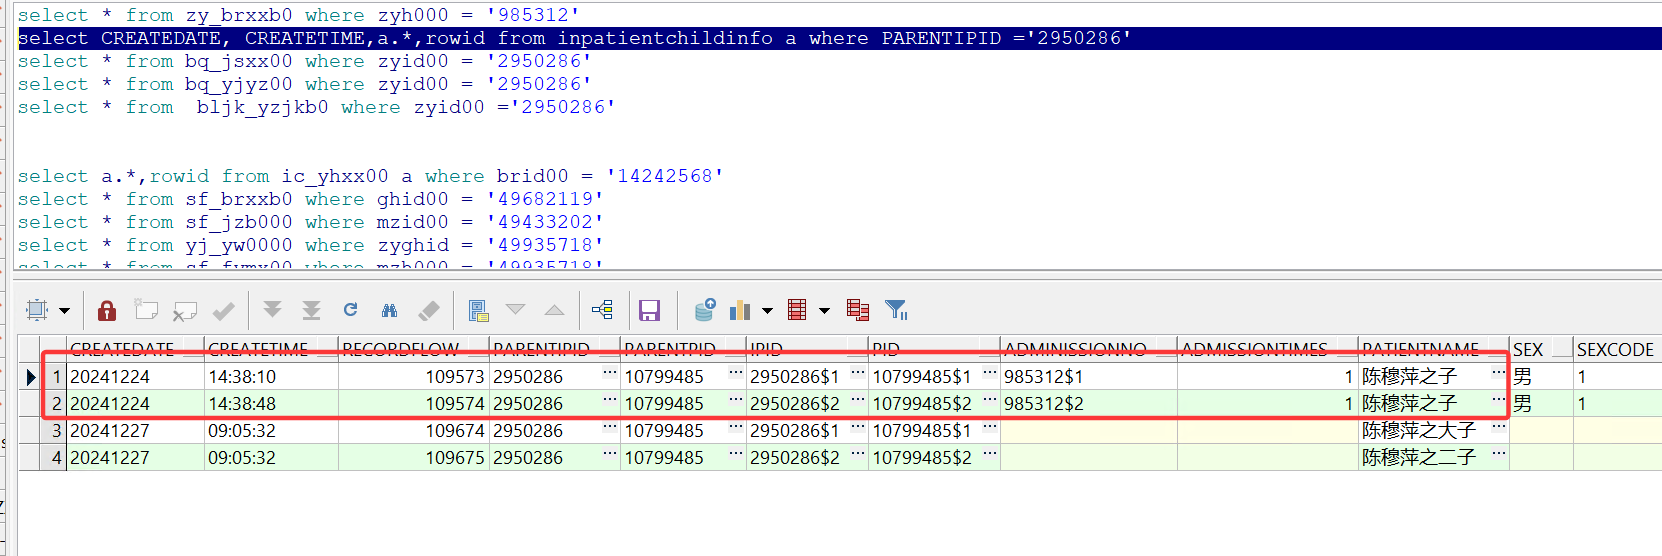Sort by the CREATEDATE column header

point(136,349)
